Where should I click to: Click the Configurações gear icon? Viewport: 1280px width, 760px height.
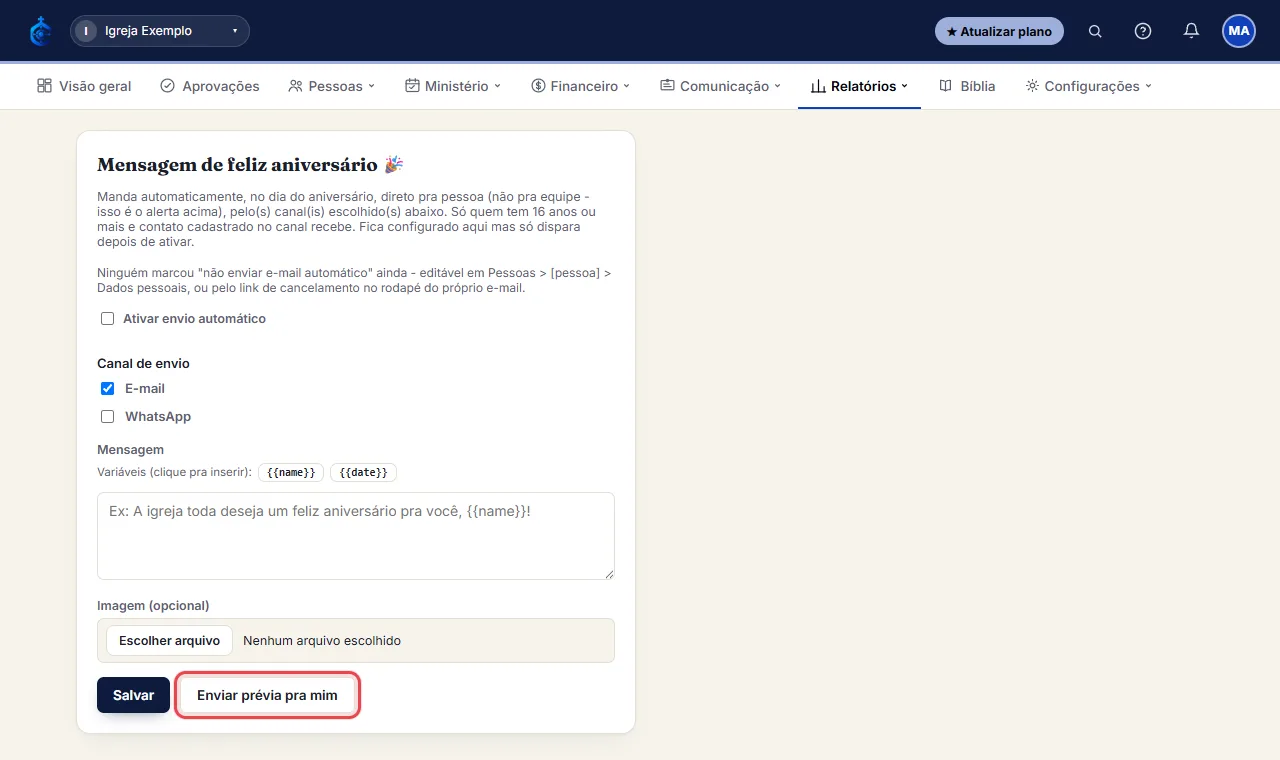click(1032, 86)
